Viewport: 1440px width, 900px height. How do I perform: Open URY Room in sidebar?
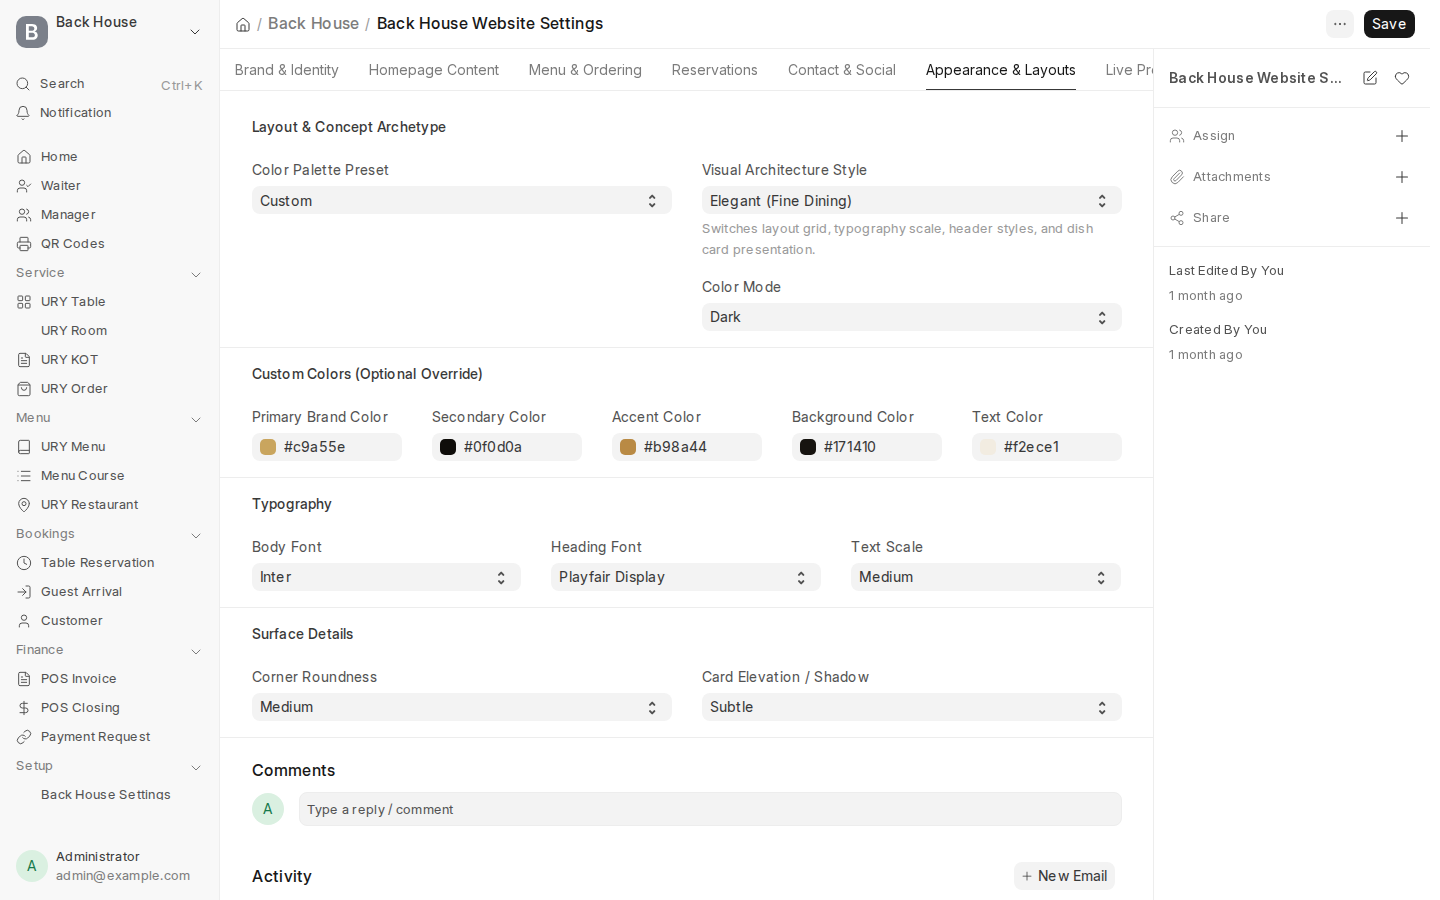click(74, 331)
